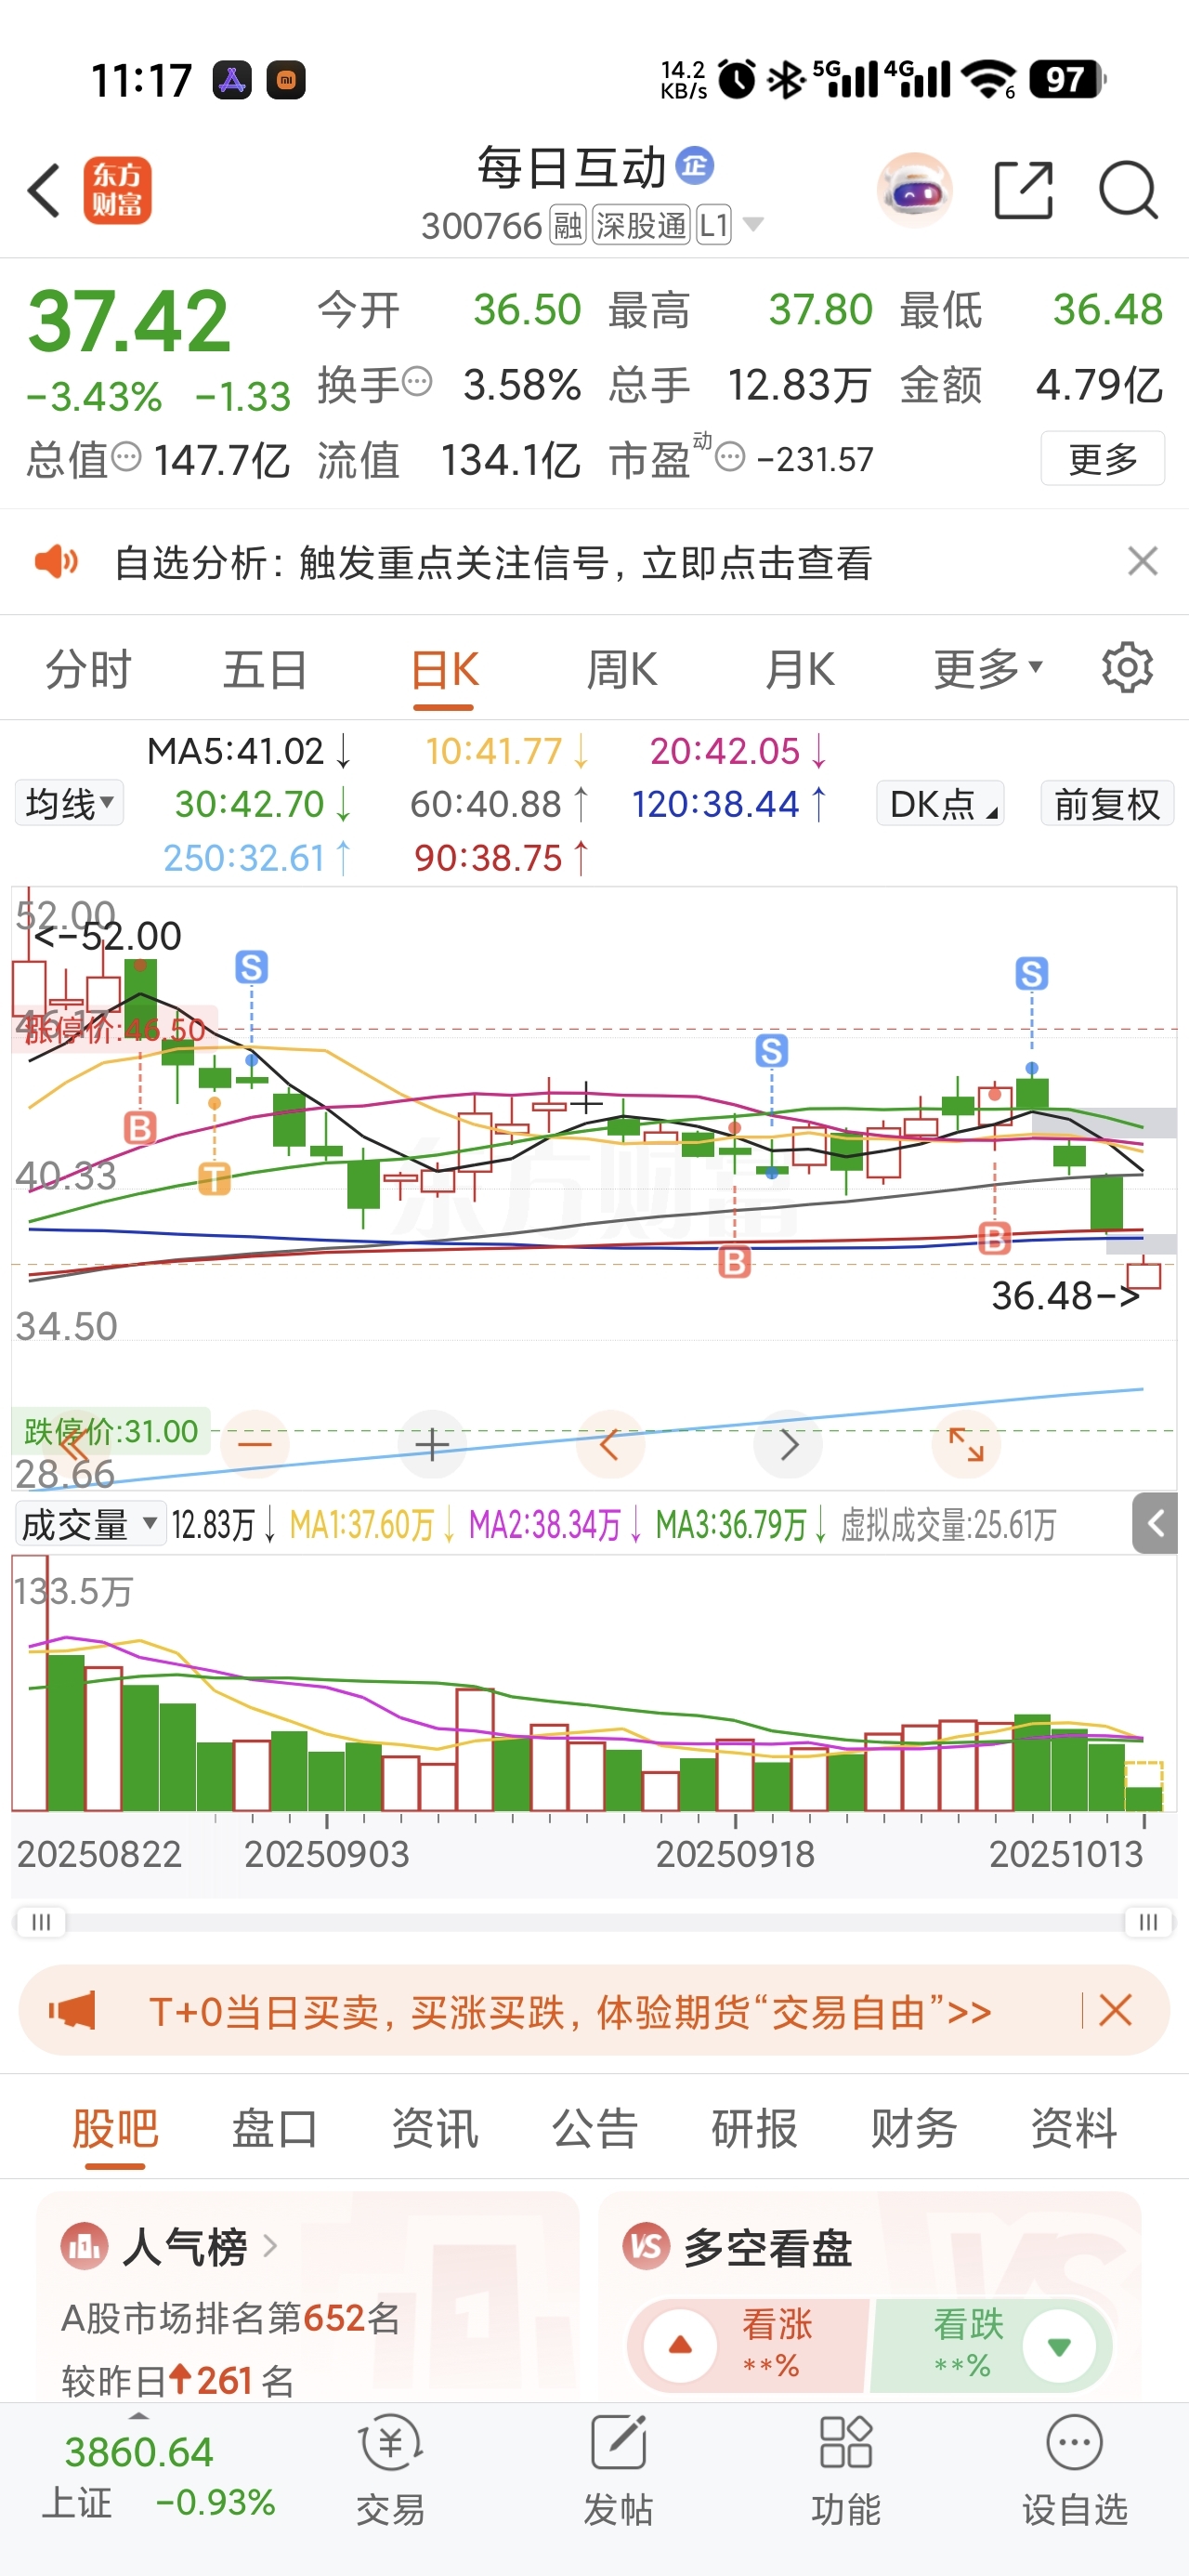Tap the 换手 info icon
Image resolution: width=1189 pixels, height=2576 pixels.
(x=417, y=381)
